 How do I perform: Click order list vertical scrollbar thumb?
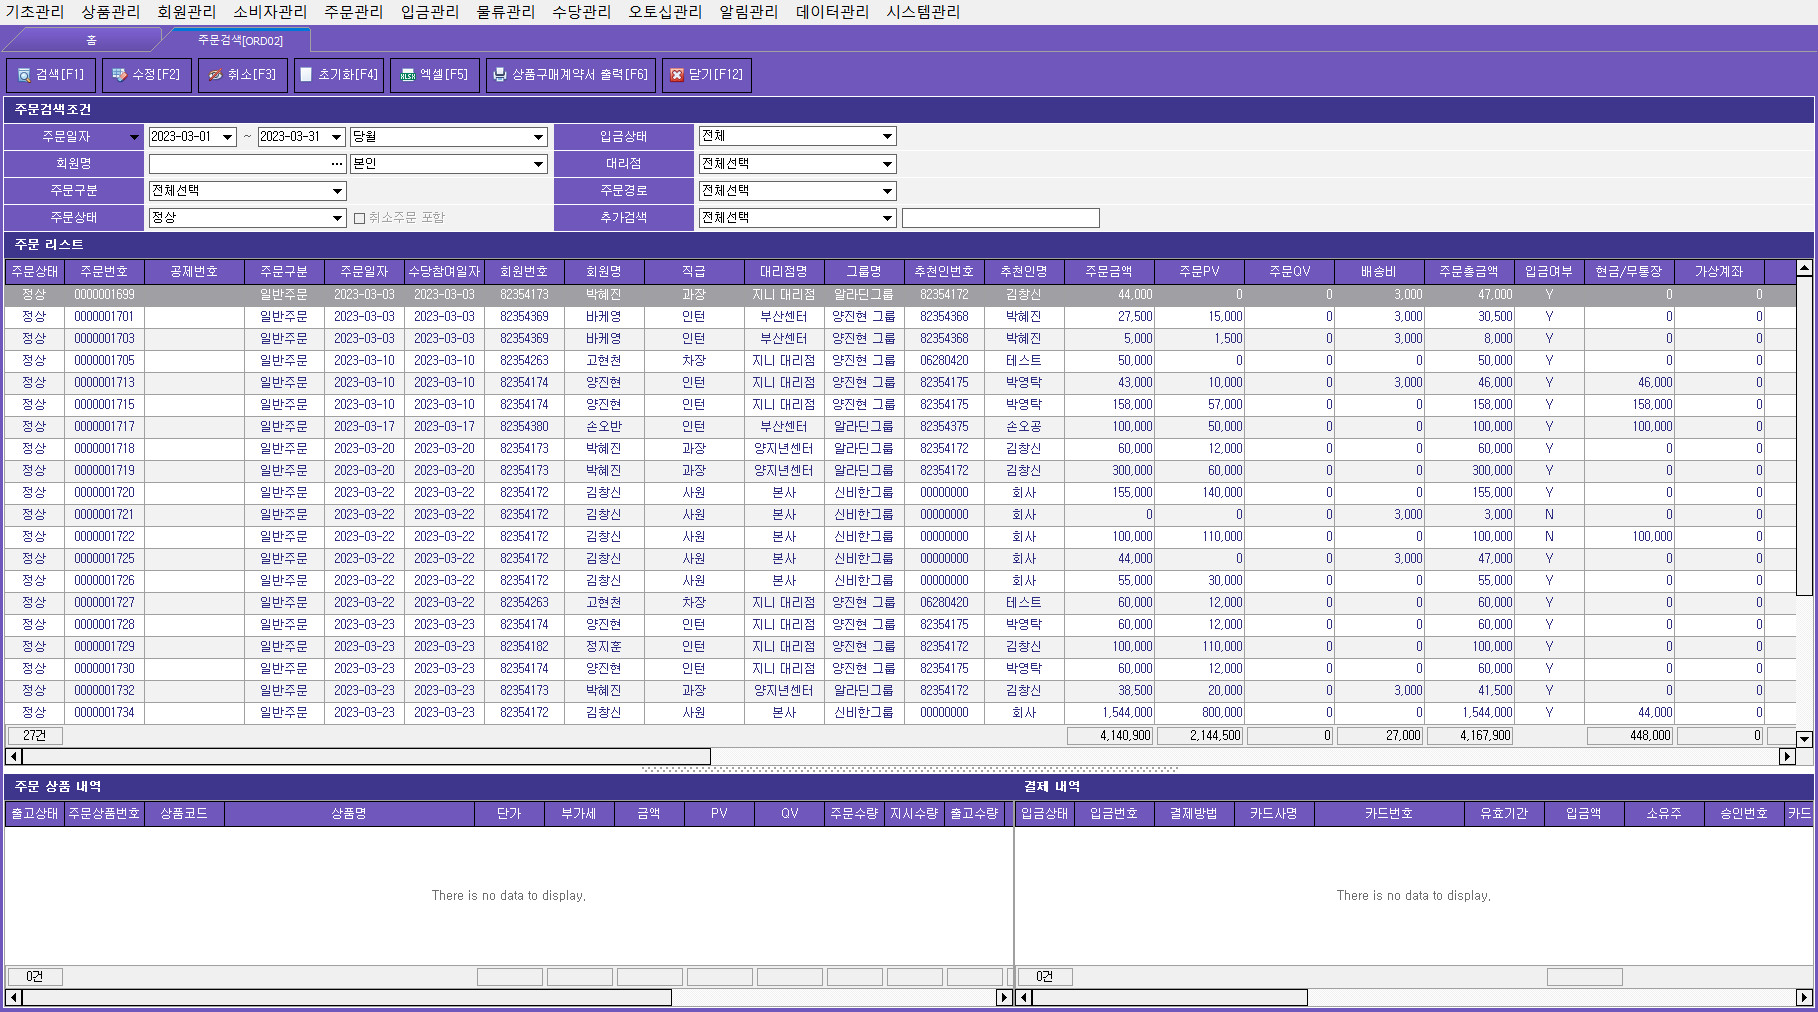point(1804,435)
